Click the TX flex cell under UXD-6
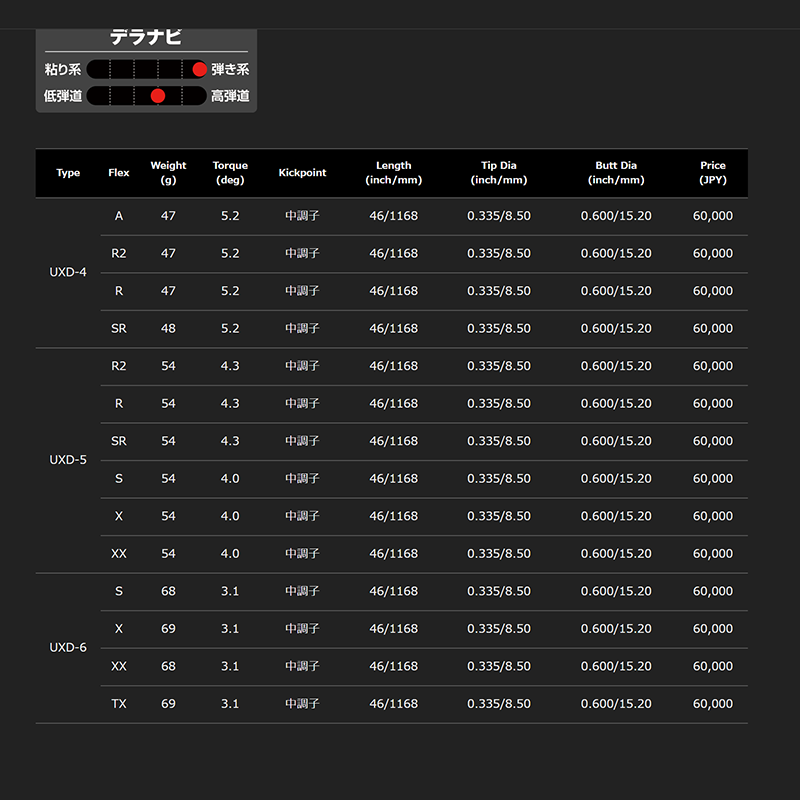The image size is (800, 800). (119, 704)
